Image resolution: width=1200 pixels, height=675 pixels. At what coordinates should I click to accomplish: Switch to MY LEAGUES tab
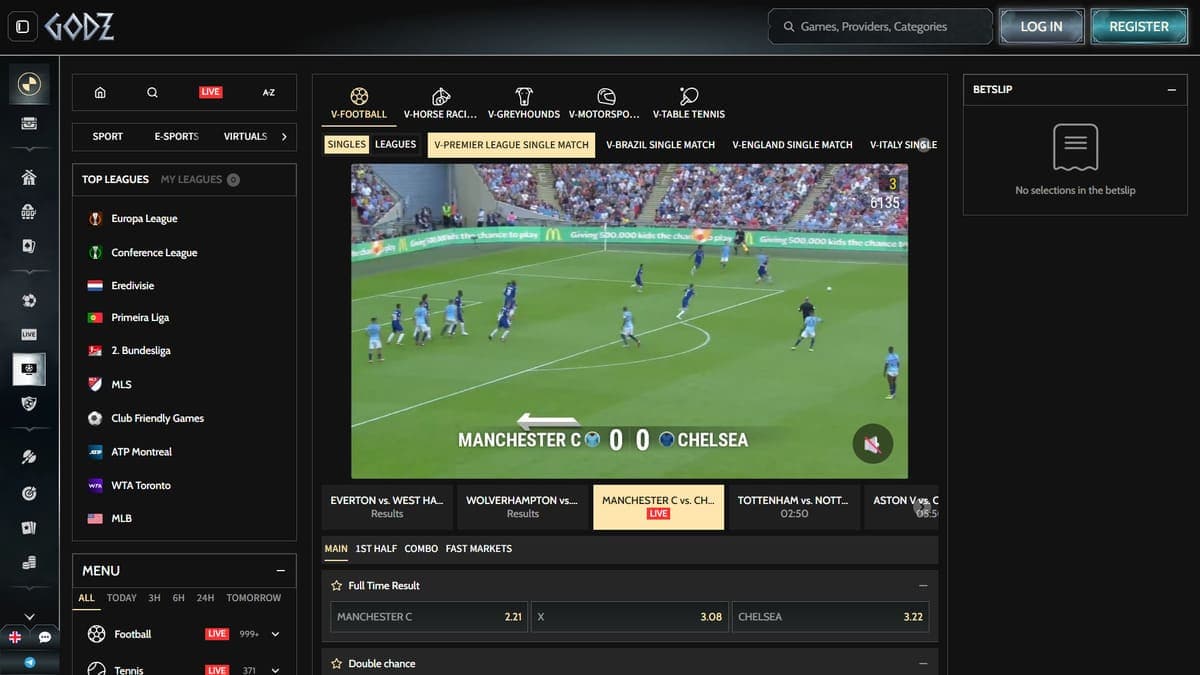191,180
